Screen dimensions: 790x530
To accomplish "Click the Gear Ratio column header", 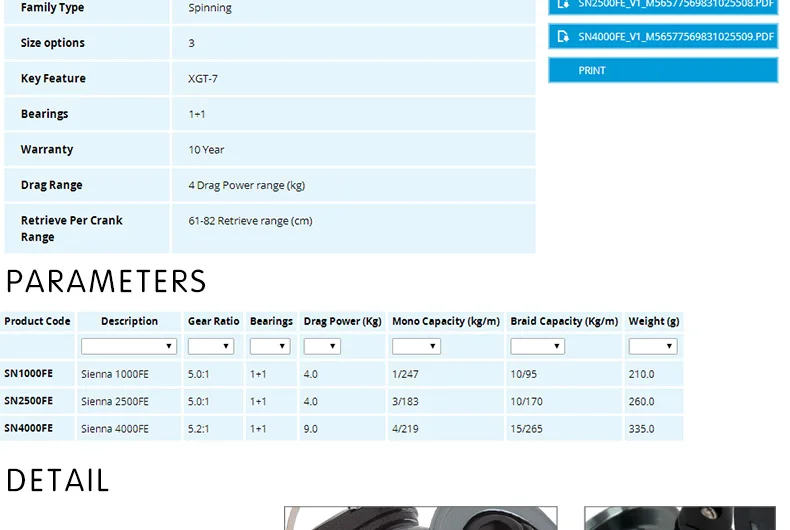I will pos(214,321).
